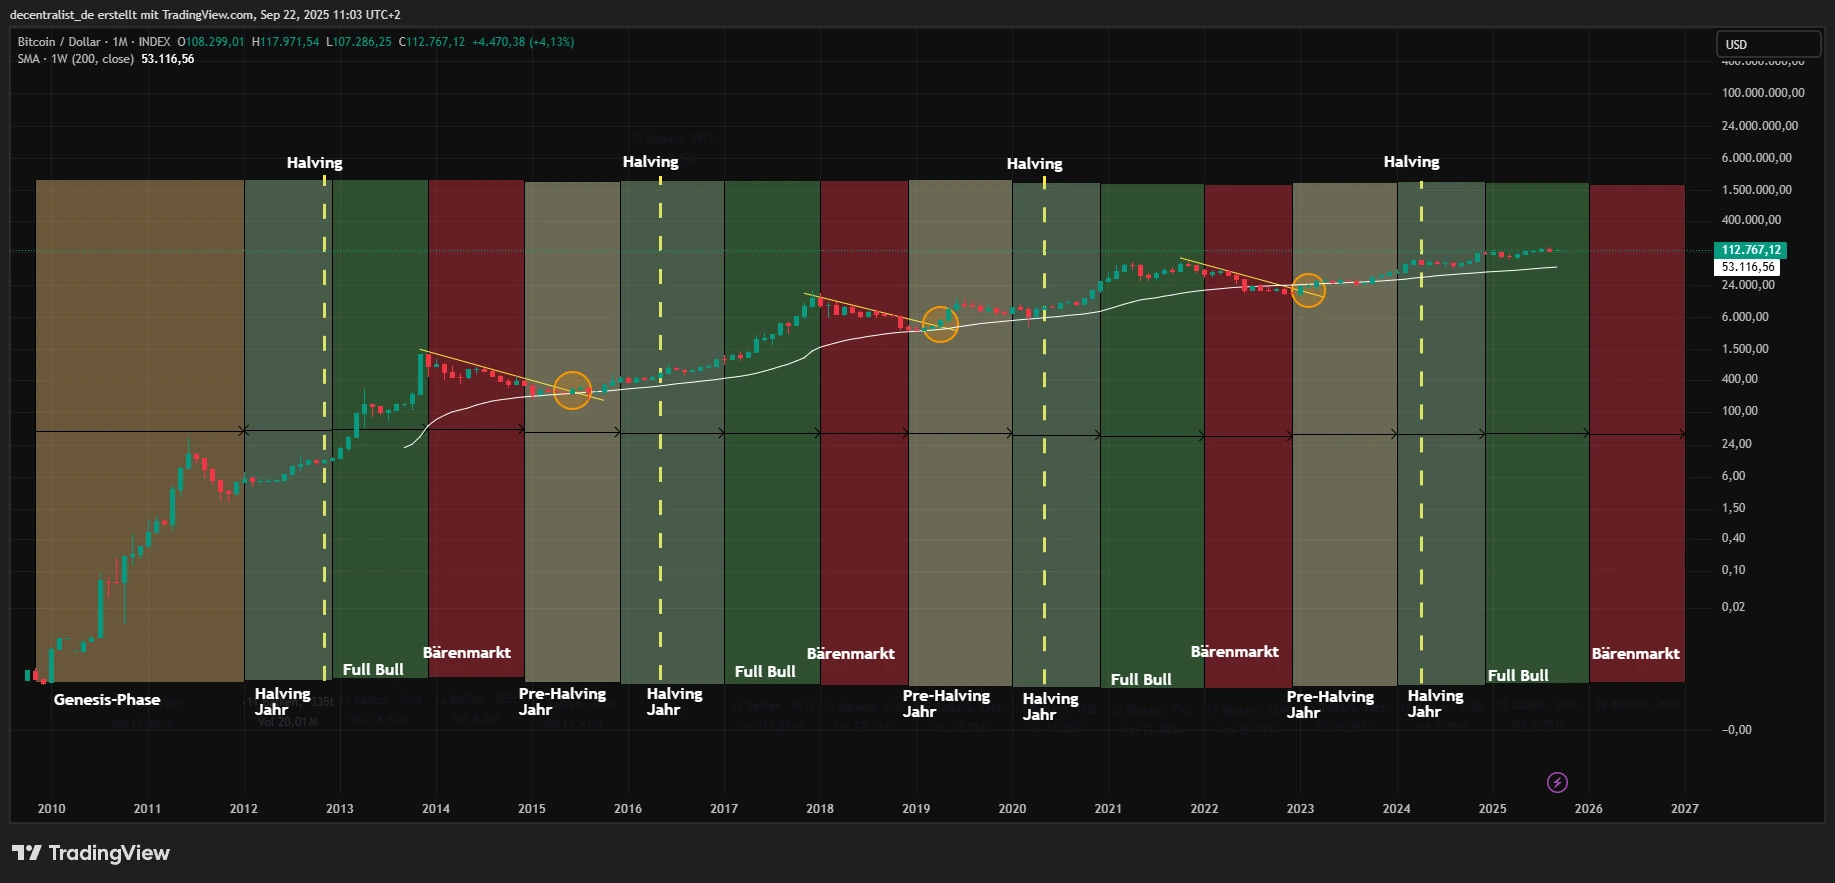
Task: Click the close price value 112.767,12 in header
Action: [x=436, y=42]
